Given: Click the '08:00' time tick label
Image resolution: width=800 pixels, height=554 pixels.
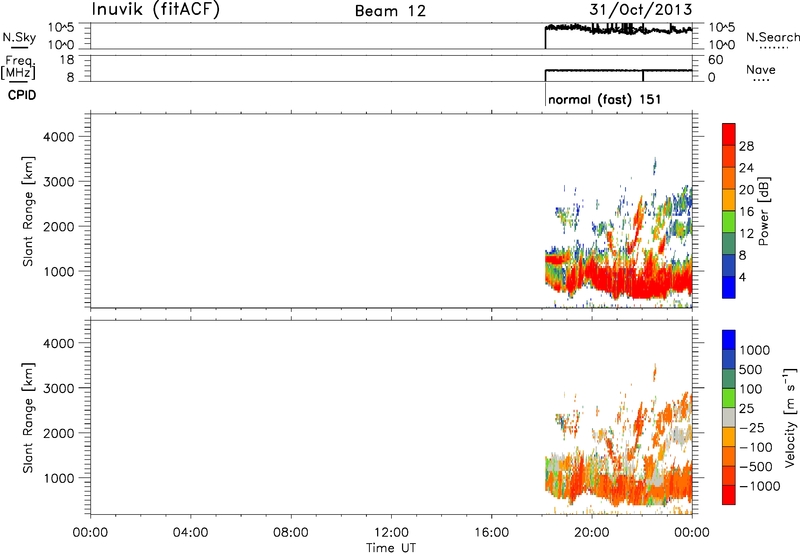Looking at the screenshot, I should [290, 533].
